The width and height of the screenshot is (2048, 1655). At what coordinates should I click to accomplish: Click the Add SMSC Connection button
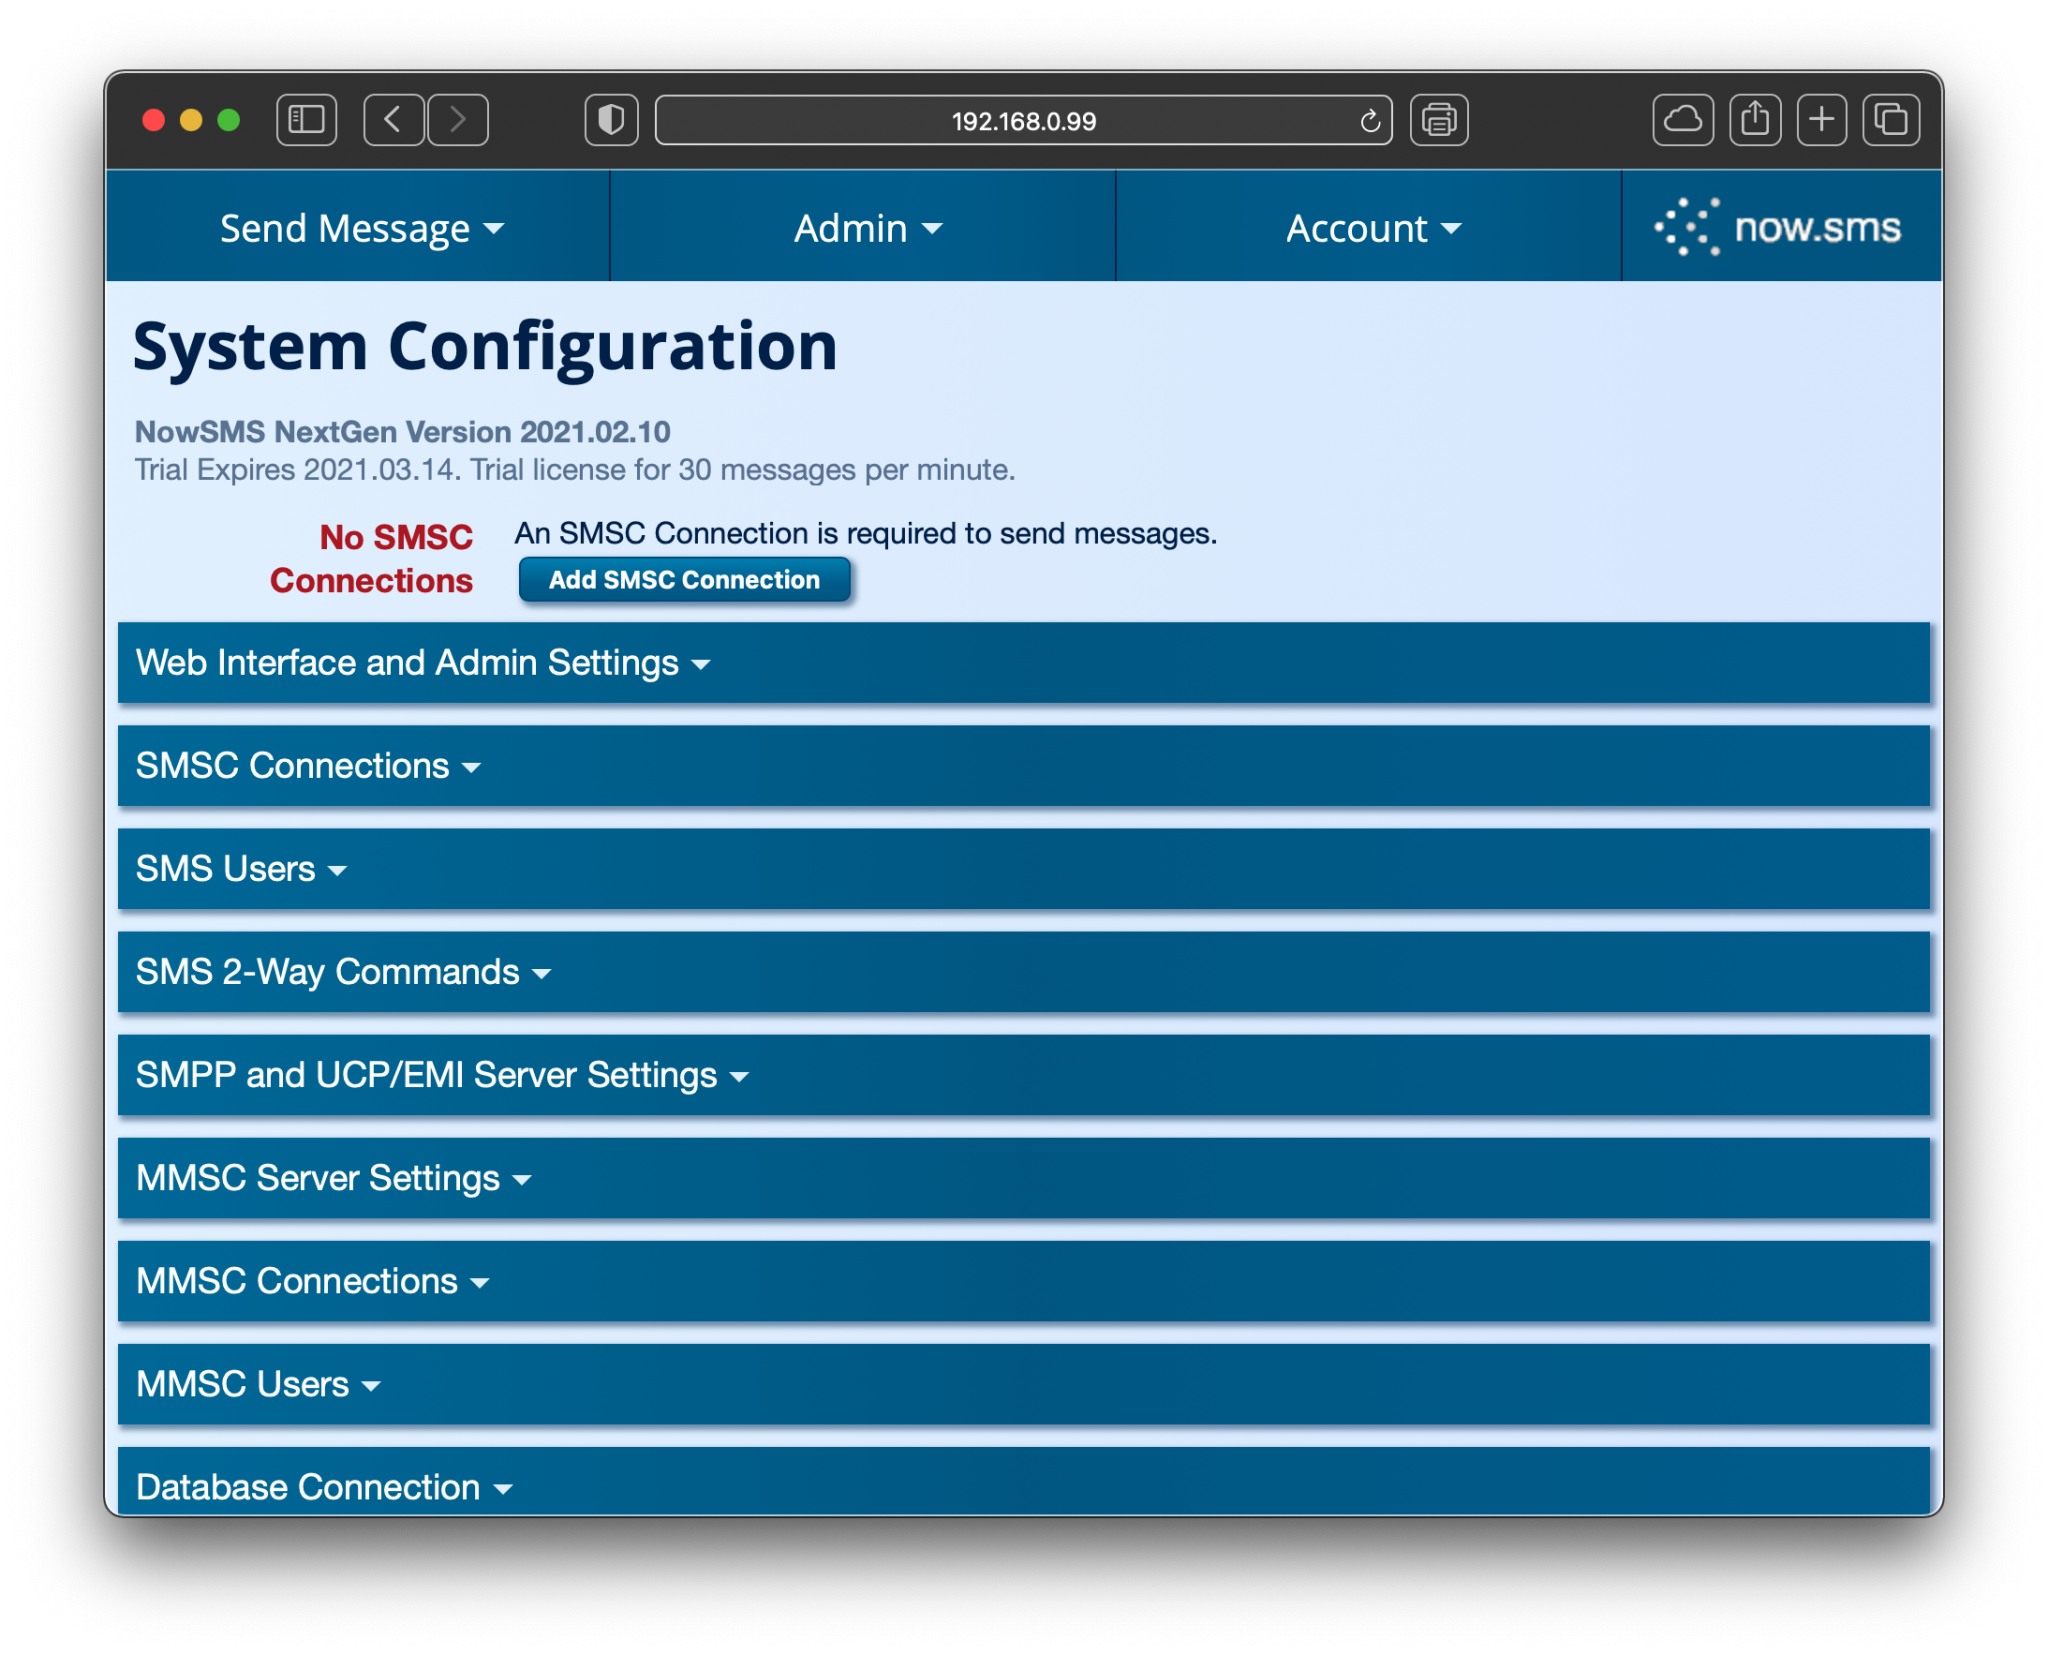684,579
